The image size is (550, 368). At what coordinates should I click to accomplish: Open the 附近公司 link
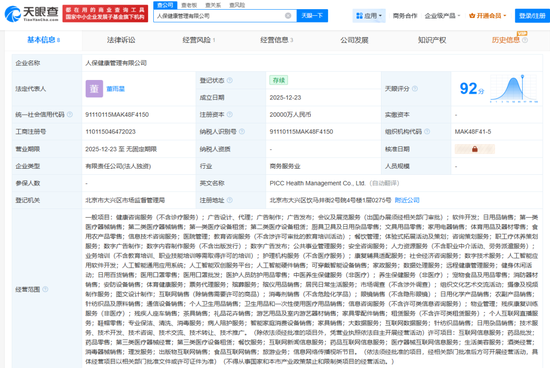[407, 200]
